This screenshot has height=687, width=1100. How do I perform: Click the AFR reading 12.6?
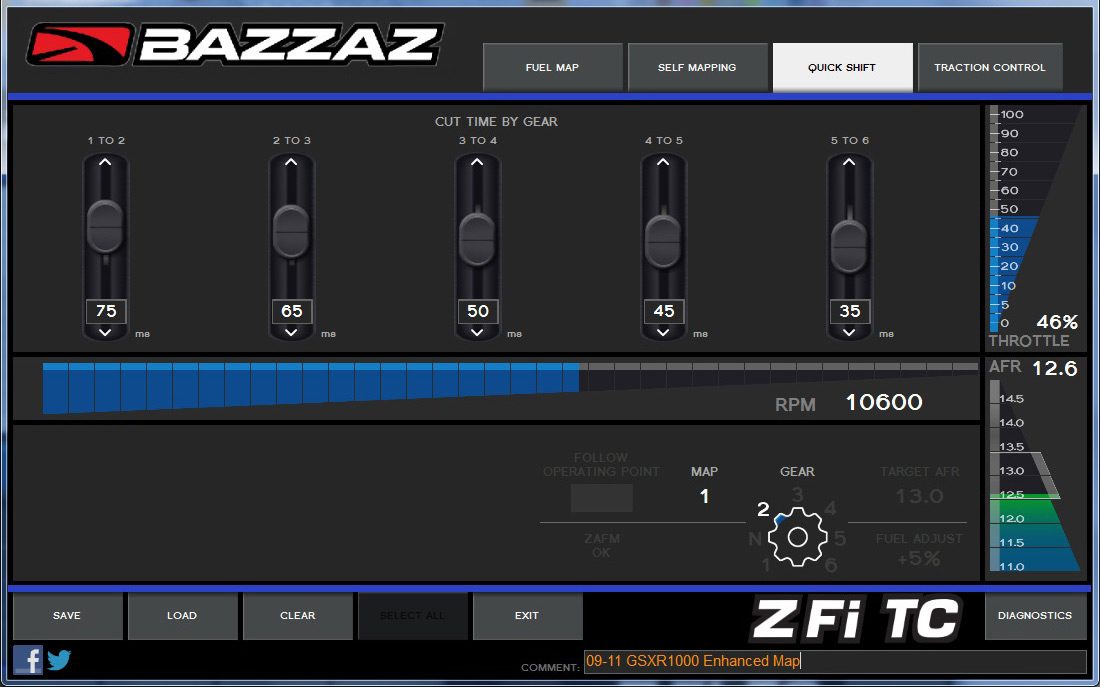tap(1054, 368)
